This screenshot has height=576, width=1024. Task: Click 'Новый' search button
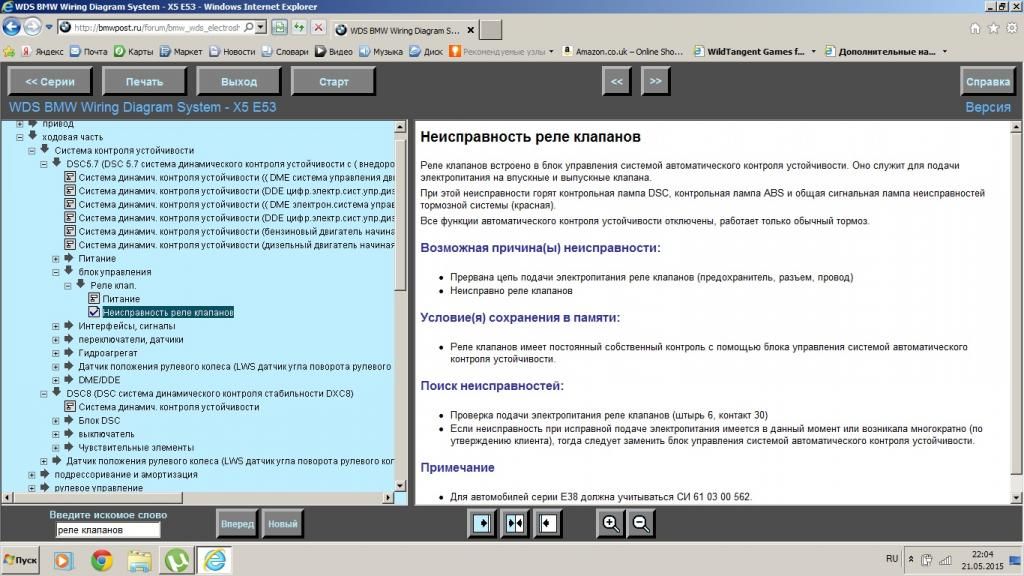283,524
